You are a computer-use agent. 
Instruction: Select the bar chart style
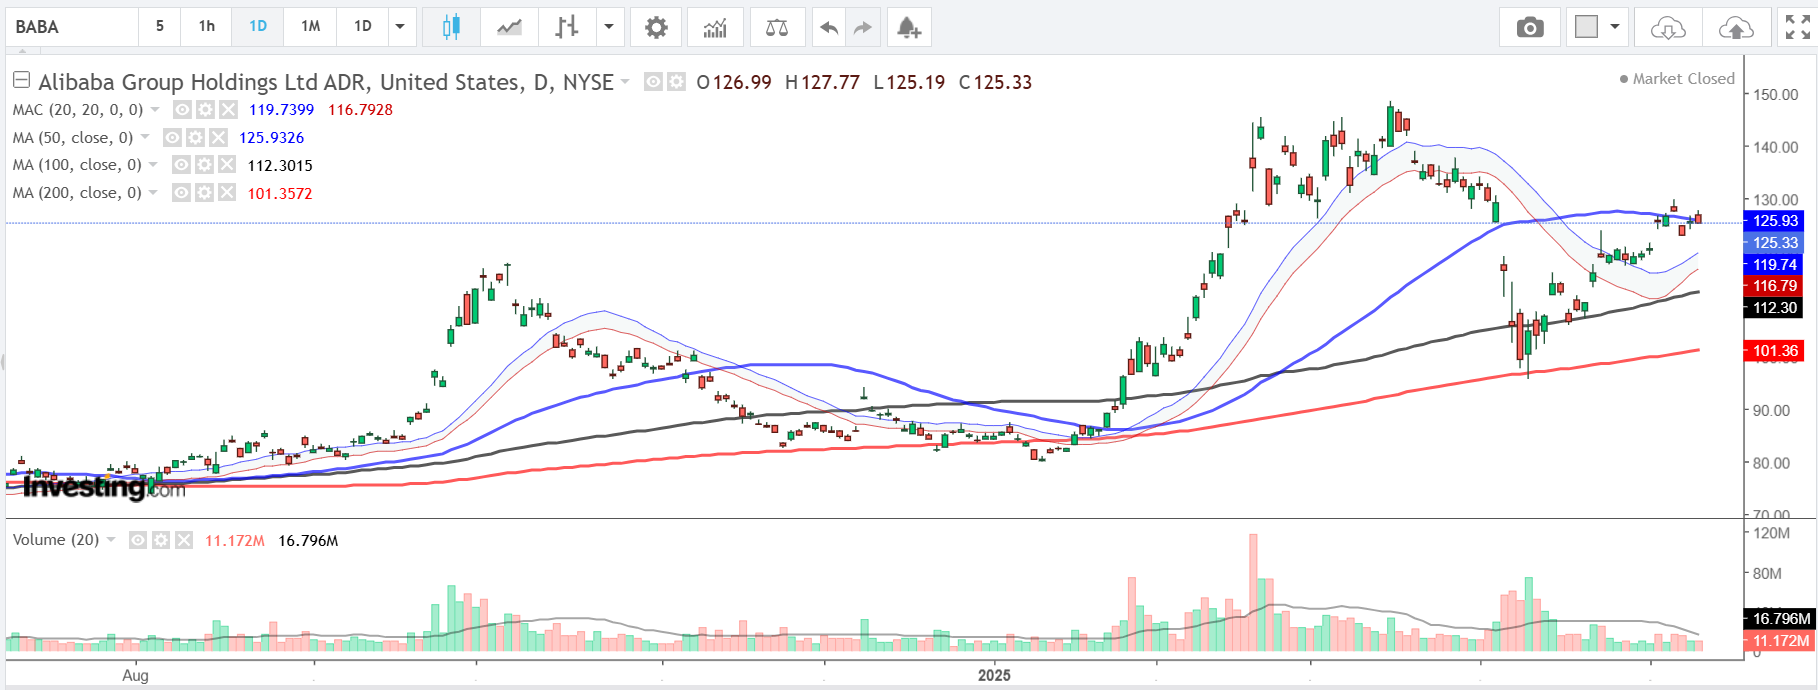pyautogui.click(x=567, y=27)
